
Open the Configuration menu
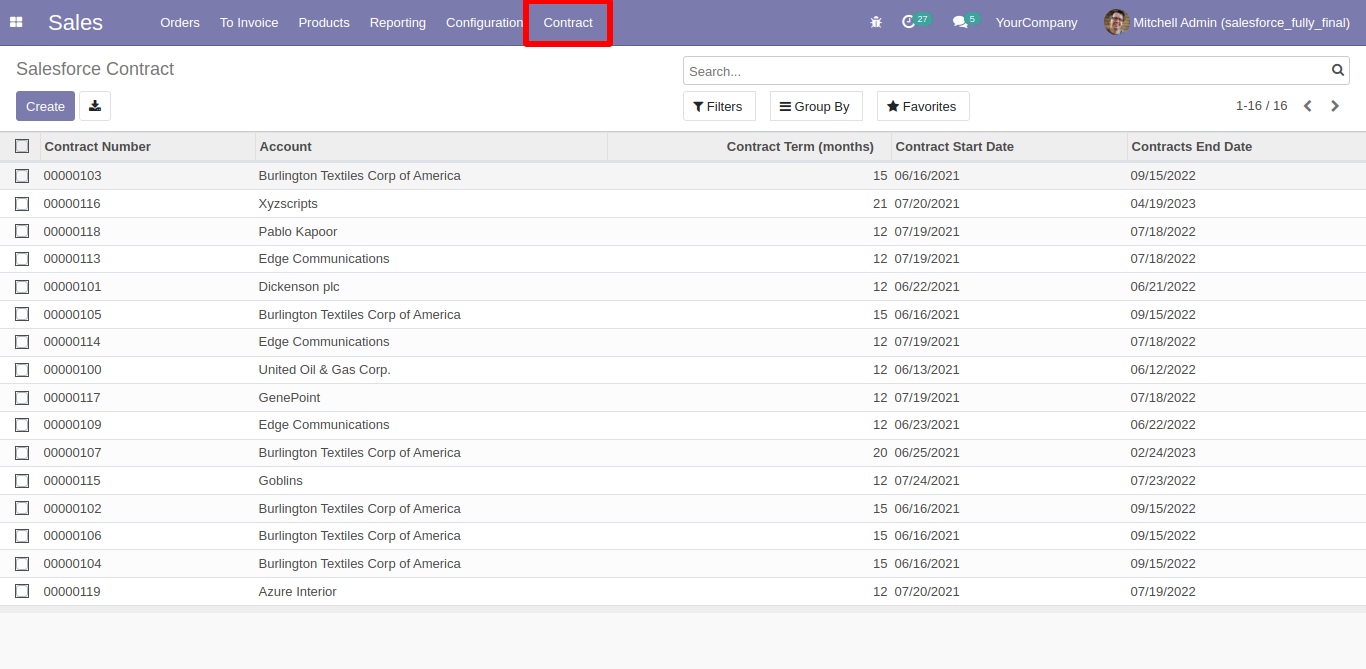(x=484, y=22)
